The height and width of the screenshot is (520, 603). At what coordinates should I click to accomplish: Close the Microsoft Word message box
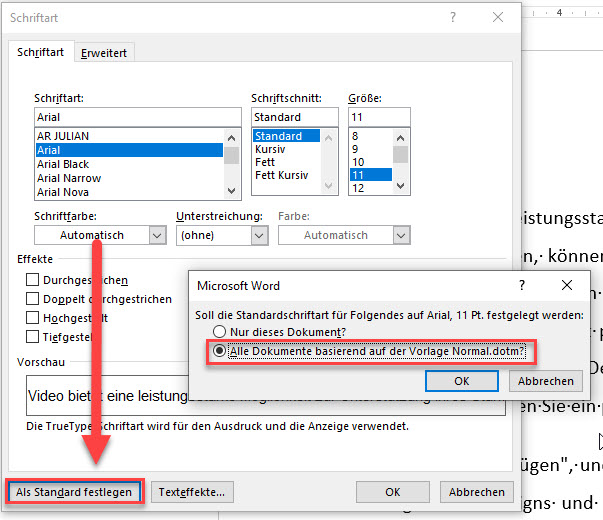coord(566,285)
